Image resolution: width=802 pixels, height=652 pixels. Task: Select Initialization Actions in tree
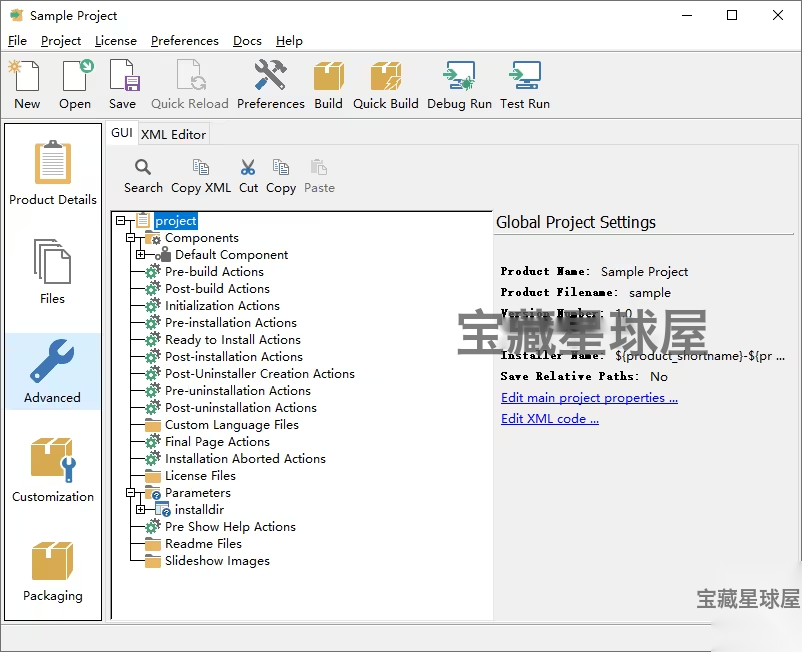pos(222,306)
